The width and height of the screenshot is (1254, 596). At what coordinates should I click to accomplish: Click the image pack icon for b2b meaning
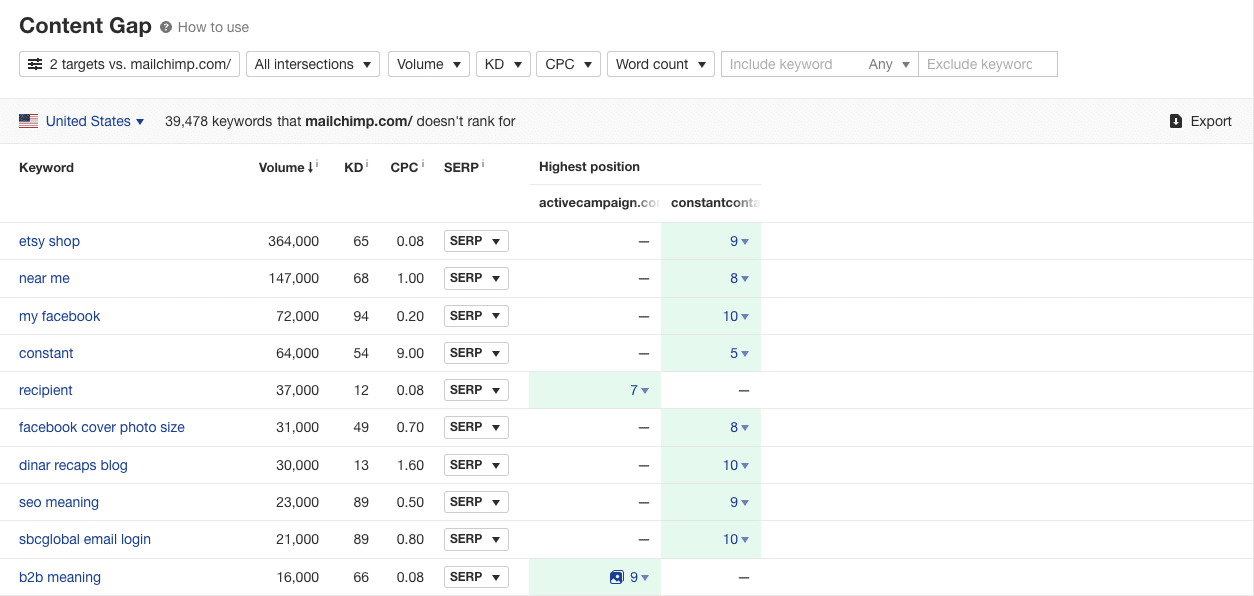pos(616,577)
